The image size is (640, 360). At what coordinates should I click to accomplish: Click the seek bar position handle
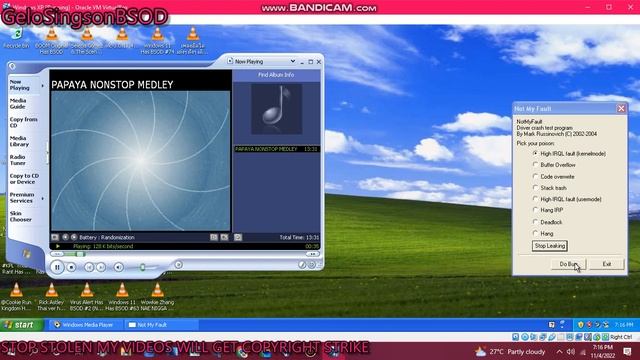80,254
